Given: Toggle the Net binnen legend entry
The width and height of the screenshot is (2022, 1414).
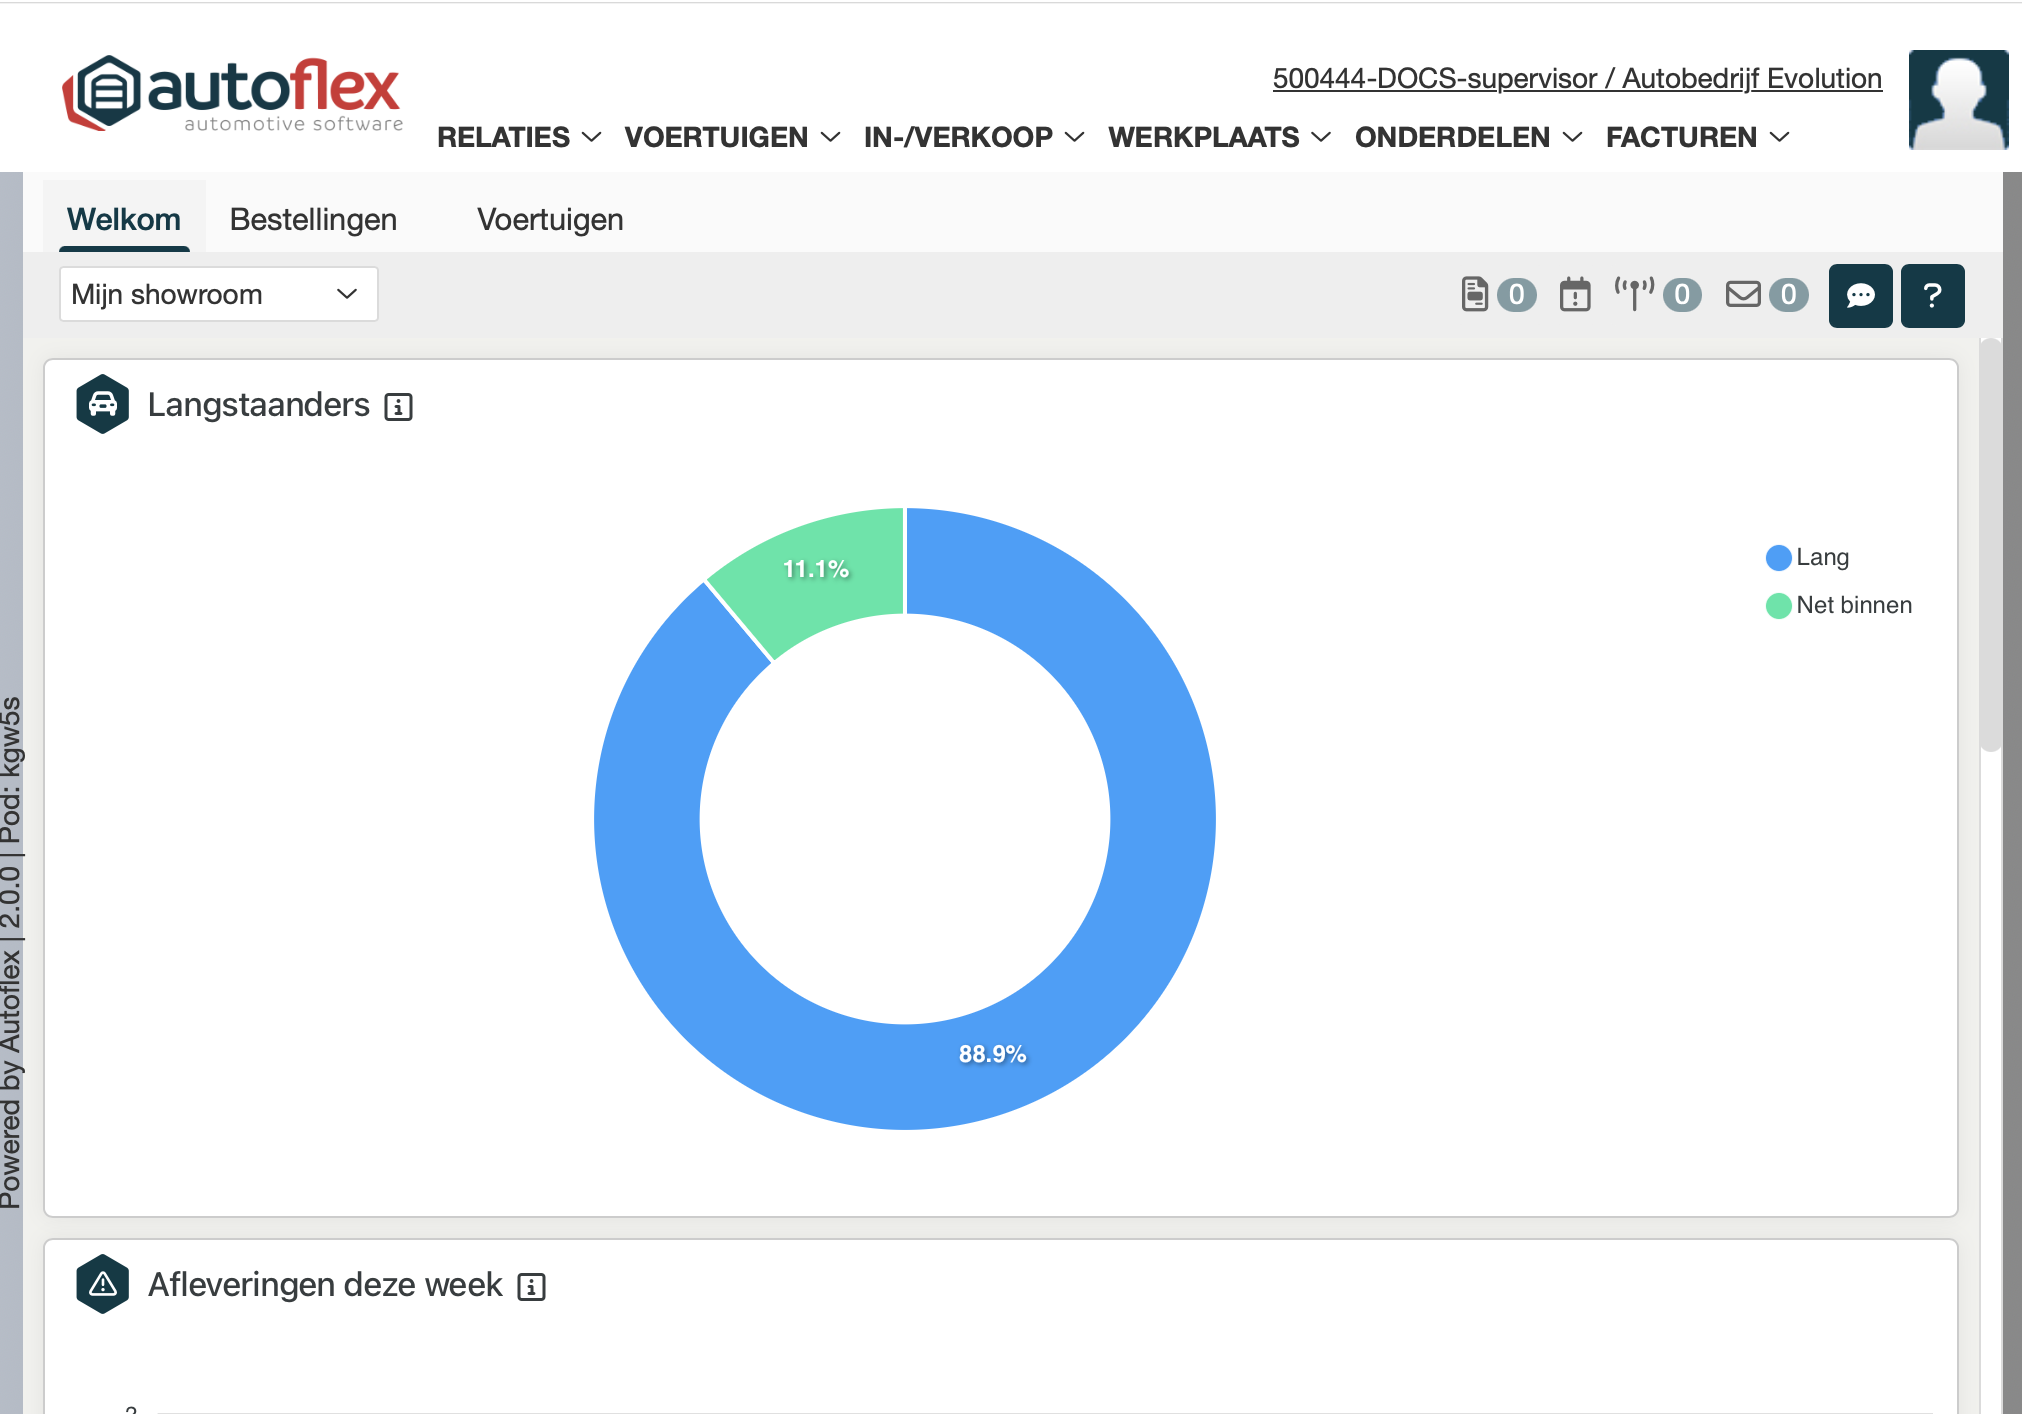Looking at the screenshot, I should click(1839, 606).
